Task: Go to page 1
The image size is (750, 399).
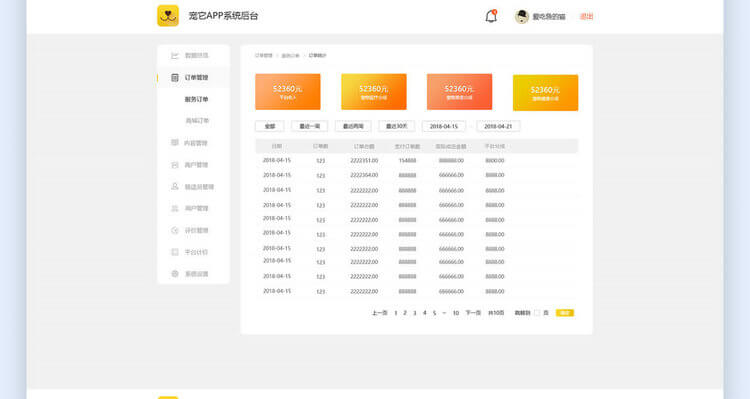Action: (x=396, y=313)
